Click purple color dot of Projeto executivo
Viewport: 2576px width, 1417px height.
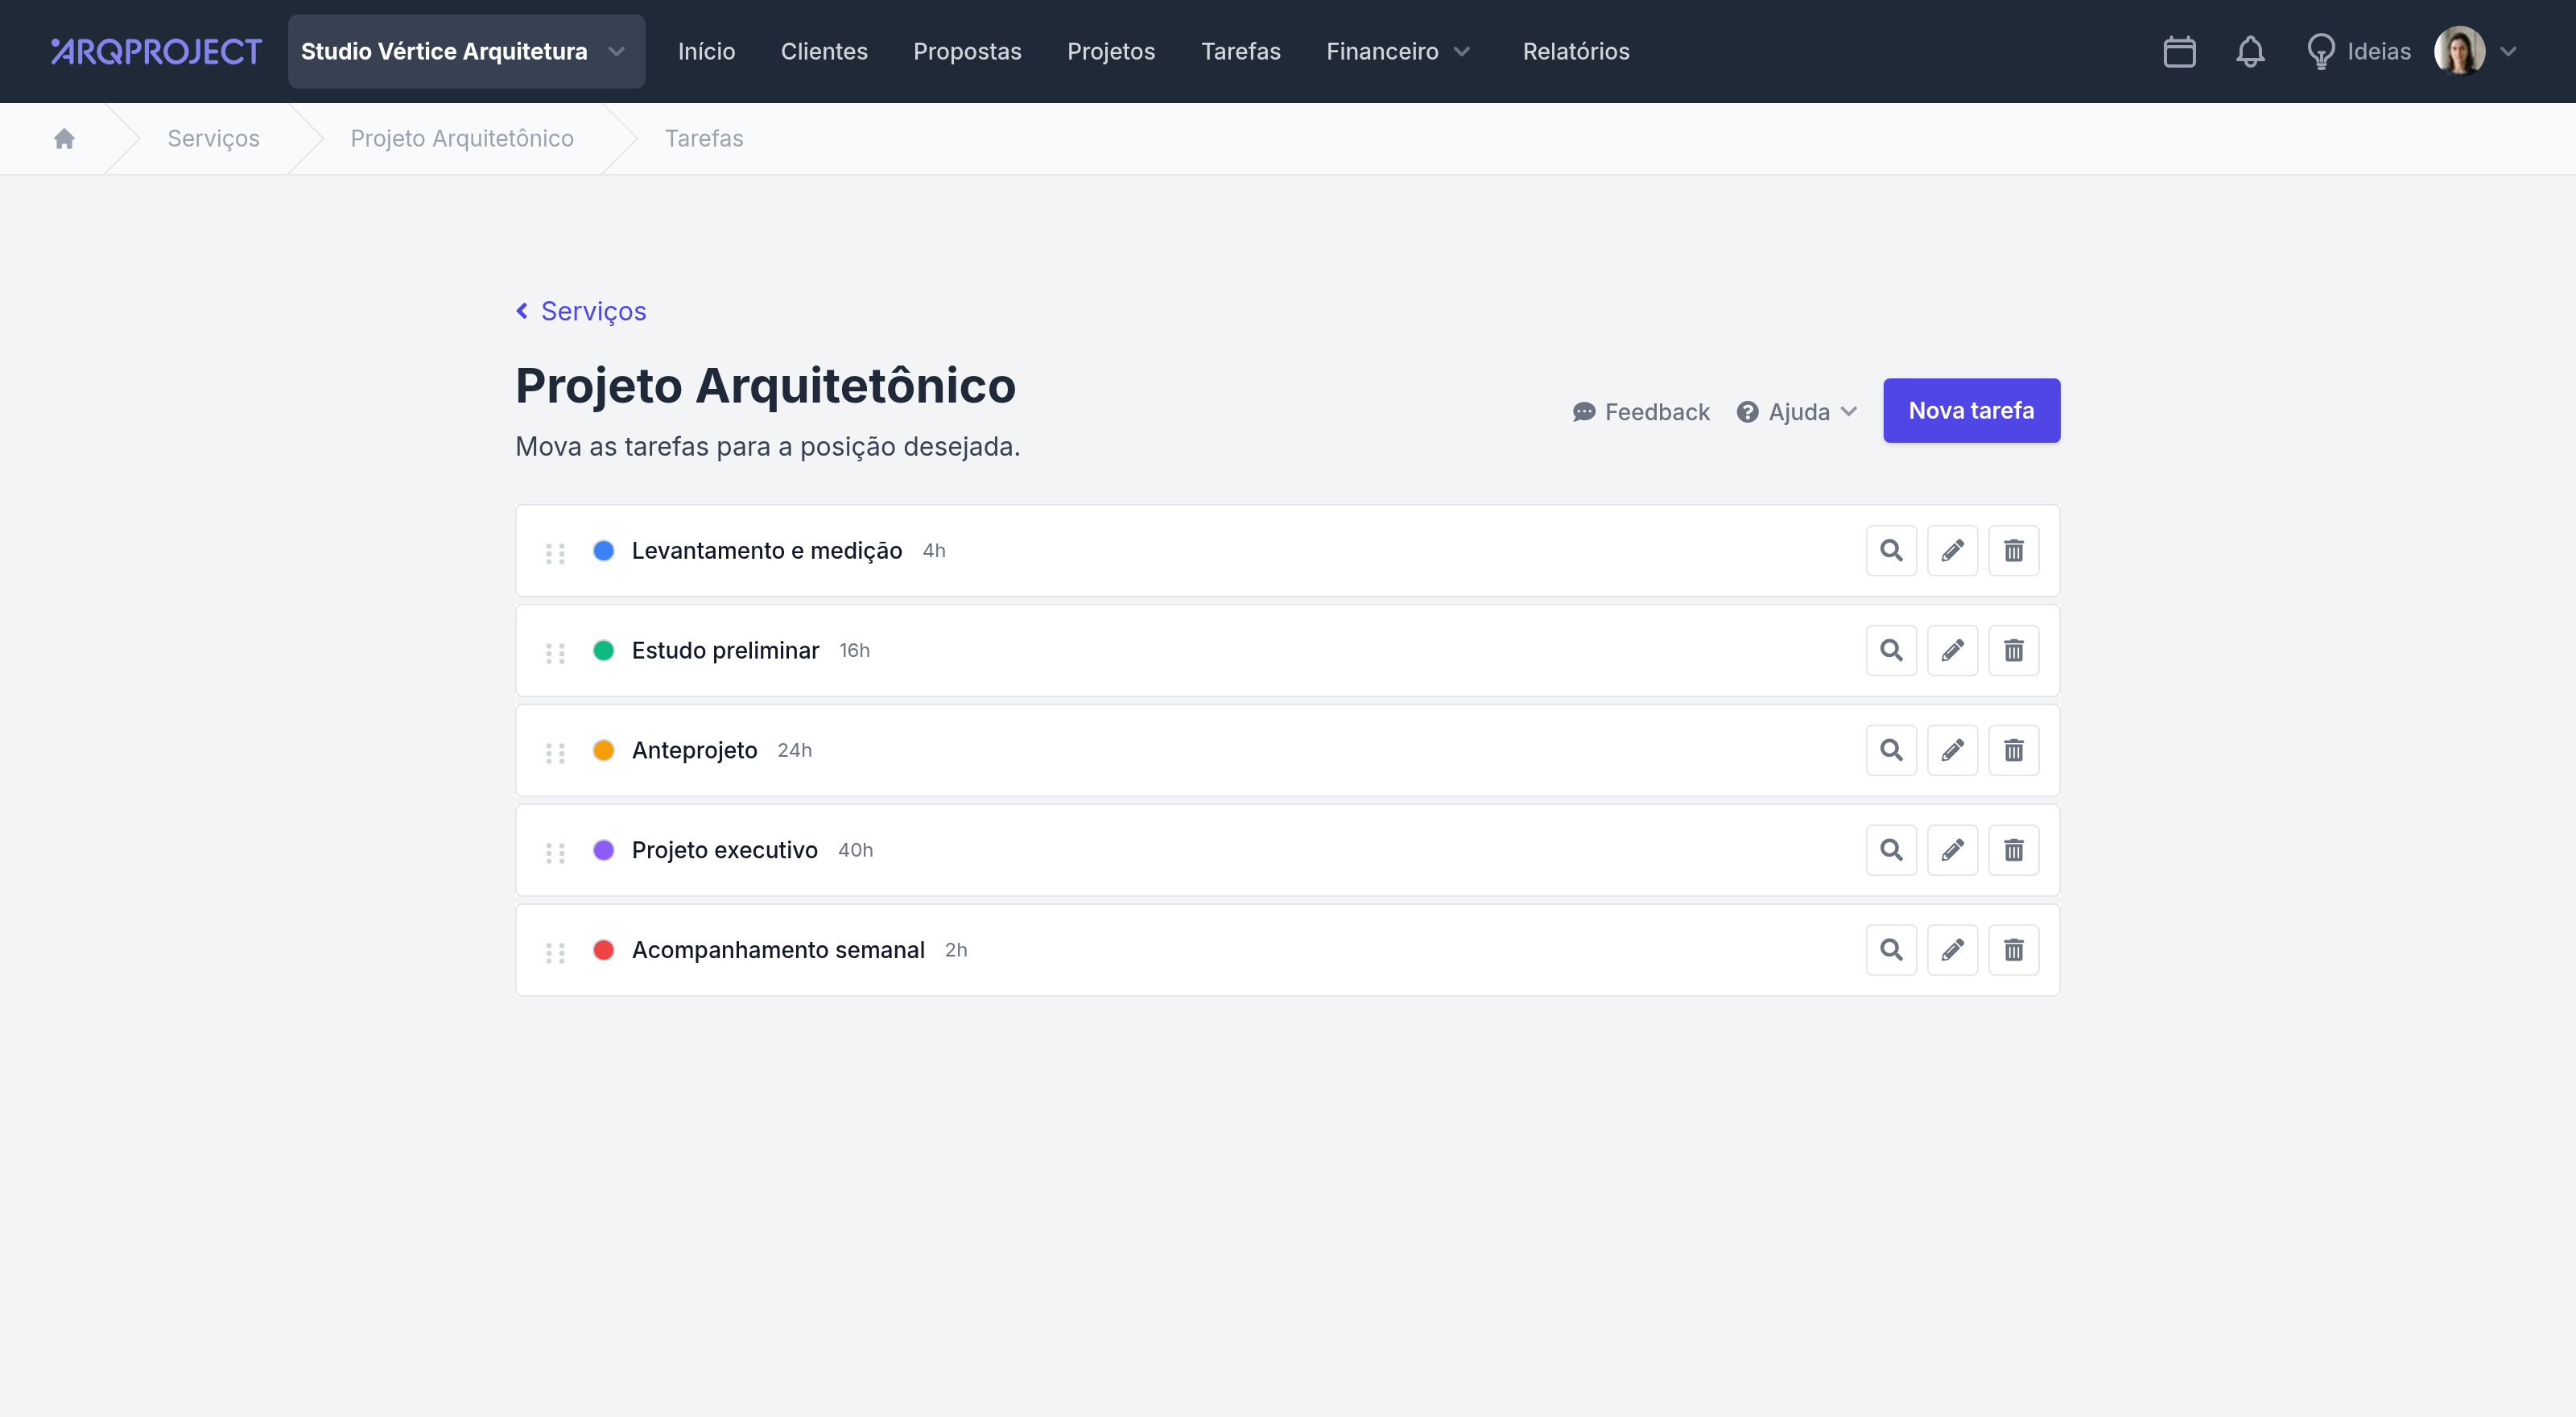(x=603, y=850)
